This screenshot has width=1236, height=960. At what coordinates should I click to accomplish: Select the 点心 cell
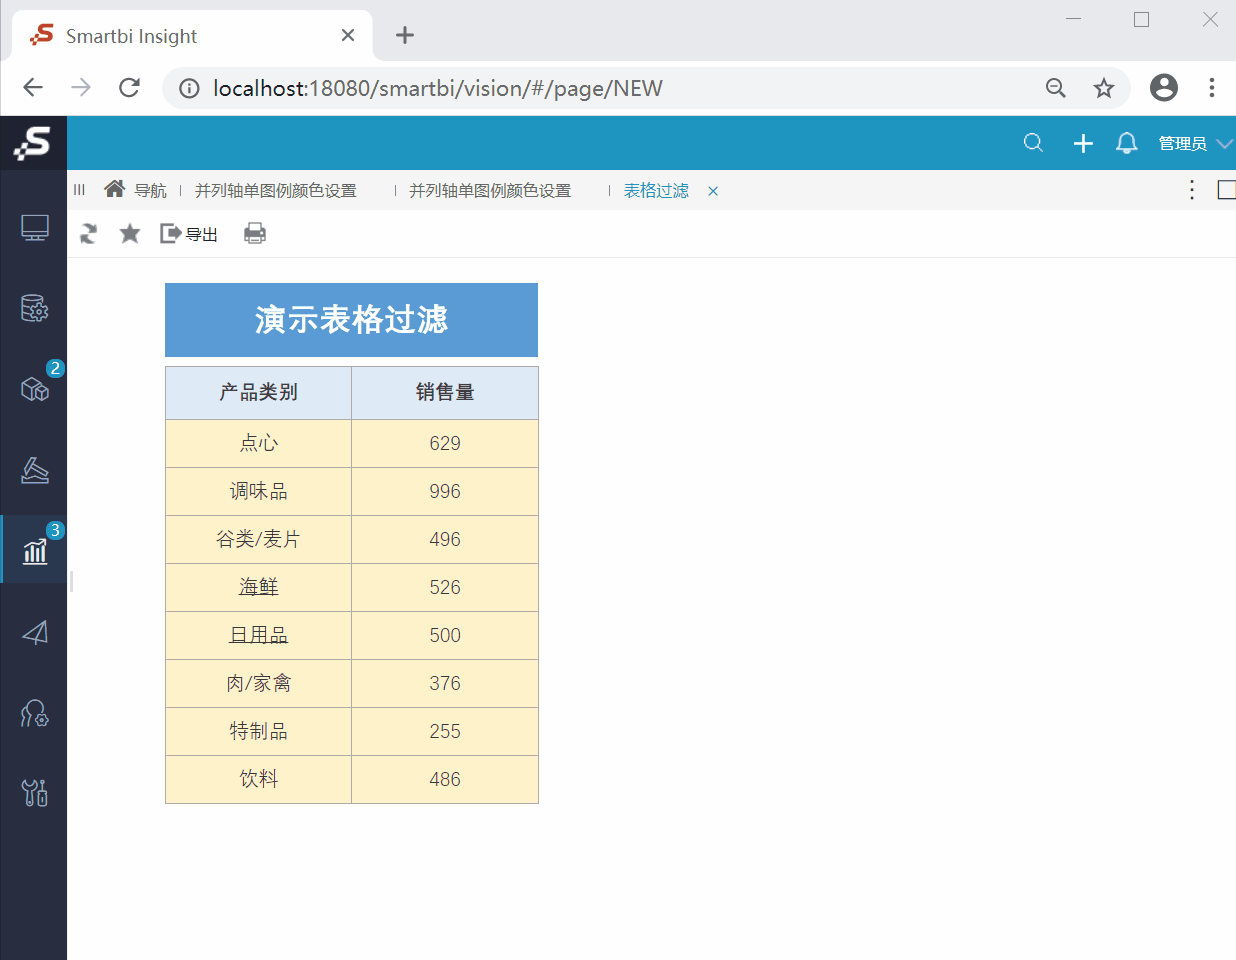pyautogui.click(x=259, y=443)
